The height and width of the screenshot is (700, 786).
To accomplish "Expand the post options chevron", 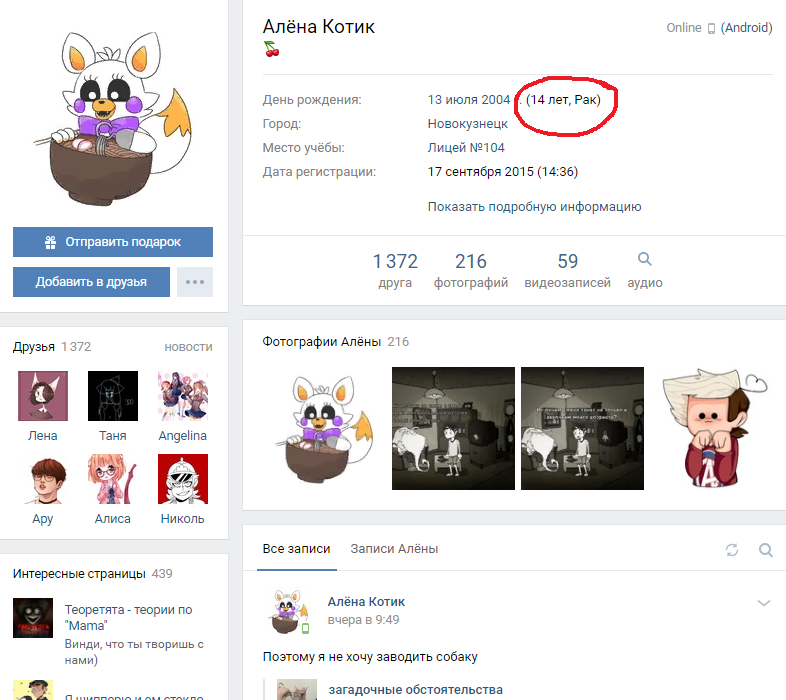I will (x=763, y=603).
